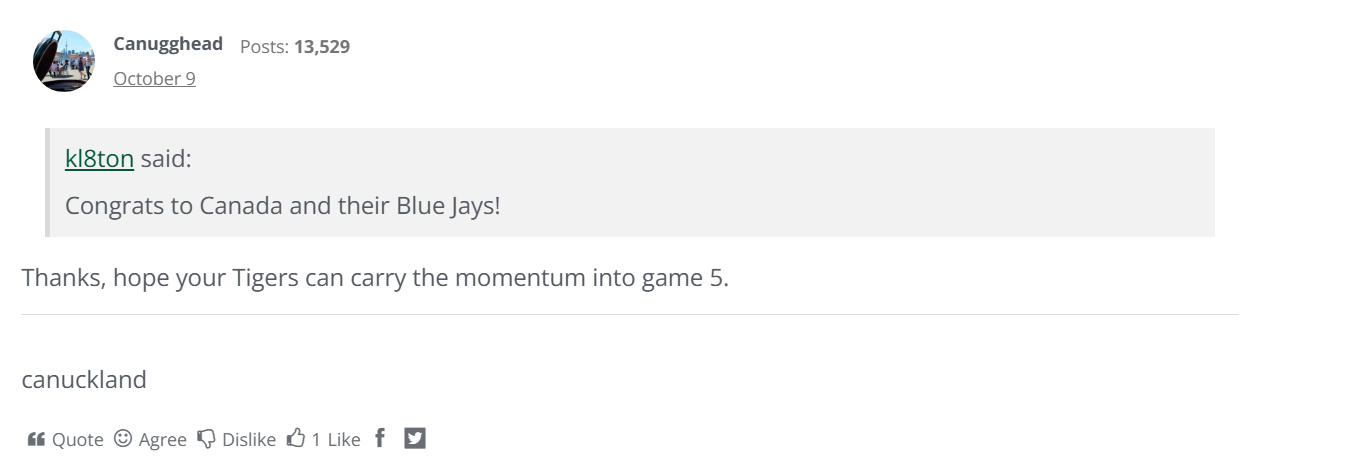This screenshot has width=1363, height=459.
Task: Click the like count number 1
Action: (x=316, y=440)
